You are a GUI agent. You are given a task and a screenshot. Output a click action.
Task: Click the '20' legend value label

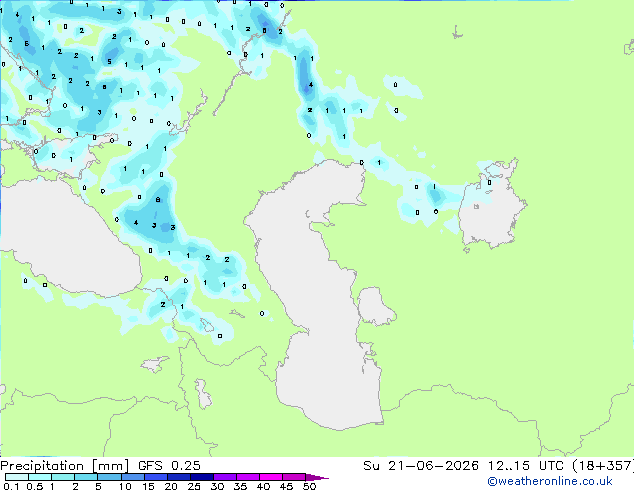point(171,486)
